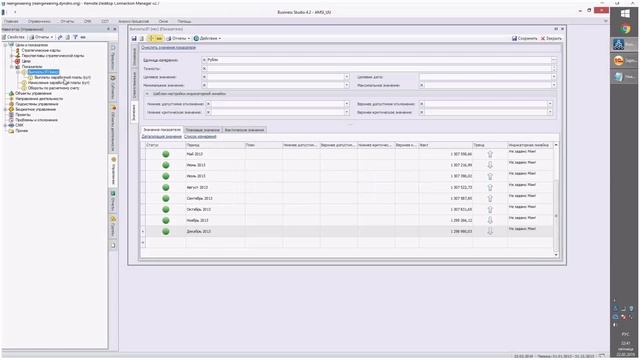Switch to the Плановые значения tab

coord(202,130)
